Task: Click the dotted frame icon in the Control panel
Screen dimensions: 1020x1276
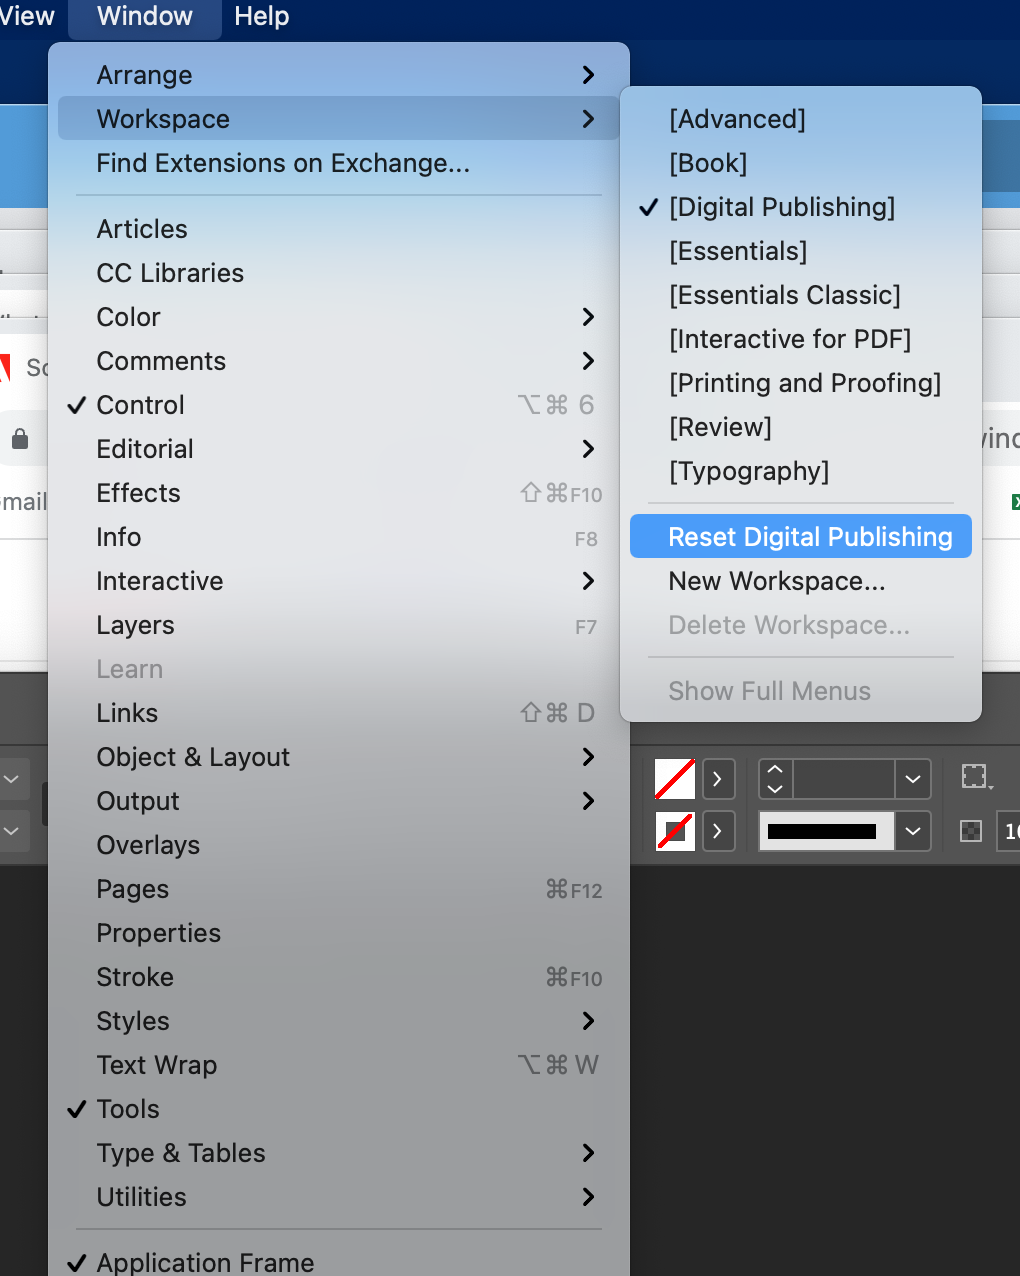Action: [x=974, y=776]
